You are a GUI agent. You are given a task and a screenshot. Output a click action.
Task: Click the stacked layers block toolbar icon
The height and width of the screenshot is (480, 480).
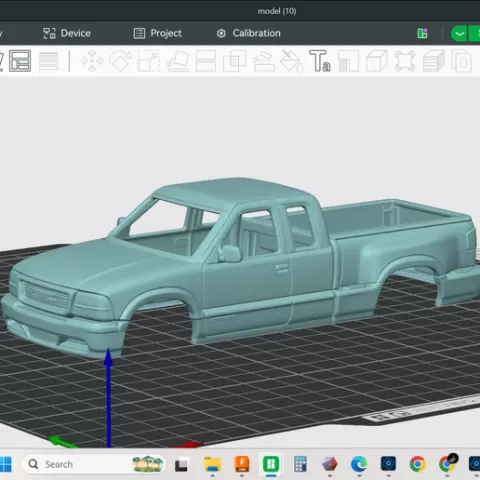point(434,61)
